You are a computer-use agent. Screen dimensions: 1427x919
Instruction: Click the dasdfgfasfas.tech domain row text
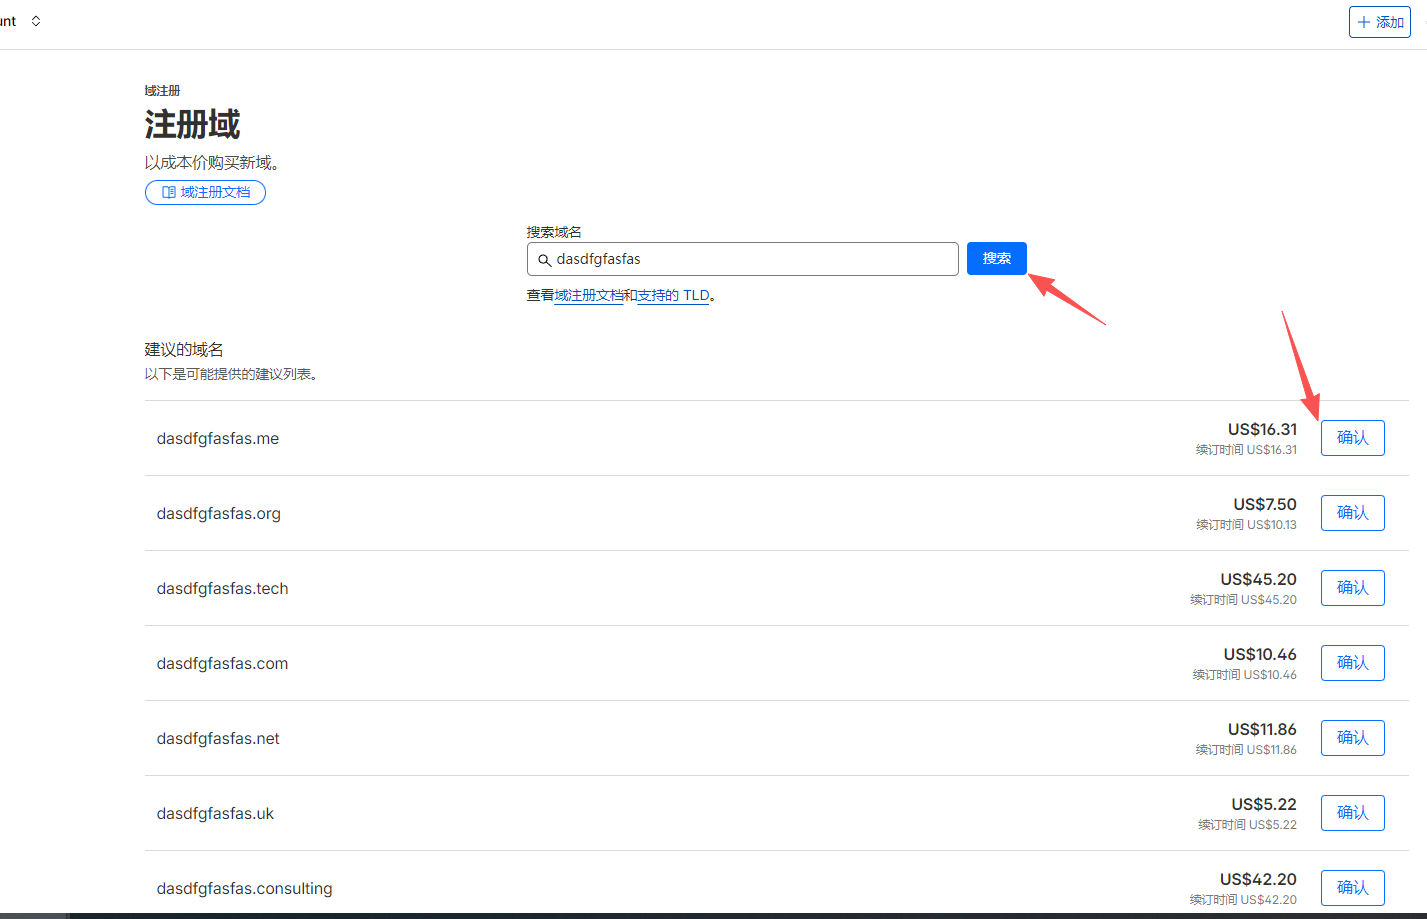(x=222, y=589)
